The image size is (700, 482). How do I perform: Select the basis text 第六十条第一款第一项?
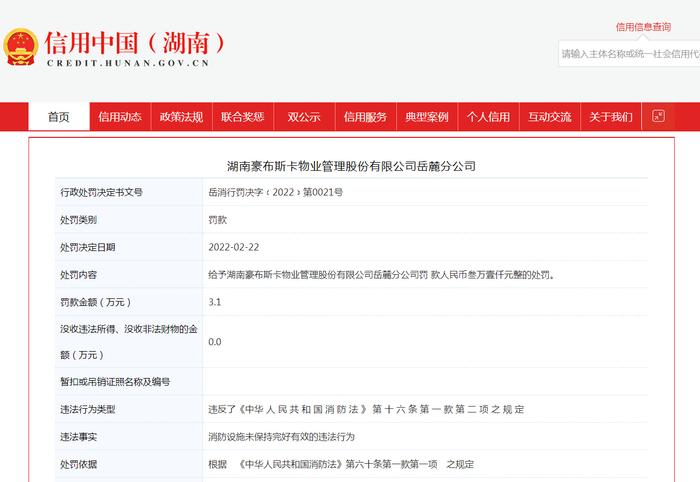coord(392,464)
